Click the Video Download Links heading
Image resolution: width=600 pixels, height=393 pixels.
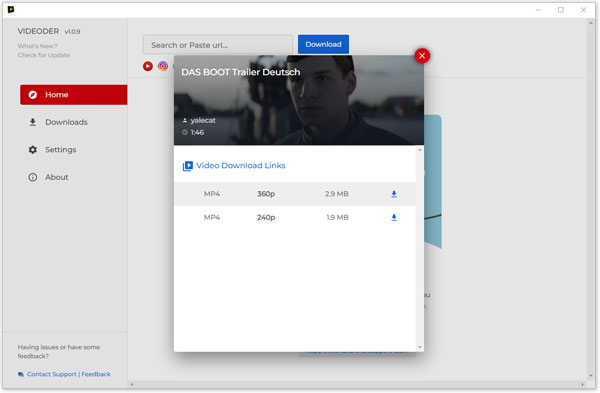tap(241, 165)
